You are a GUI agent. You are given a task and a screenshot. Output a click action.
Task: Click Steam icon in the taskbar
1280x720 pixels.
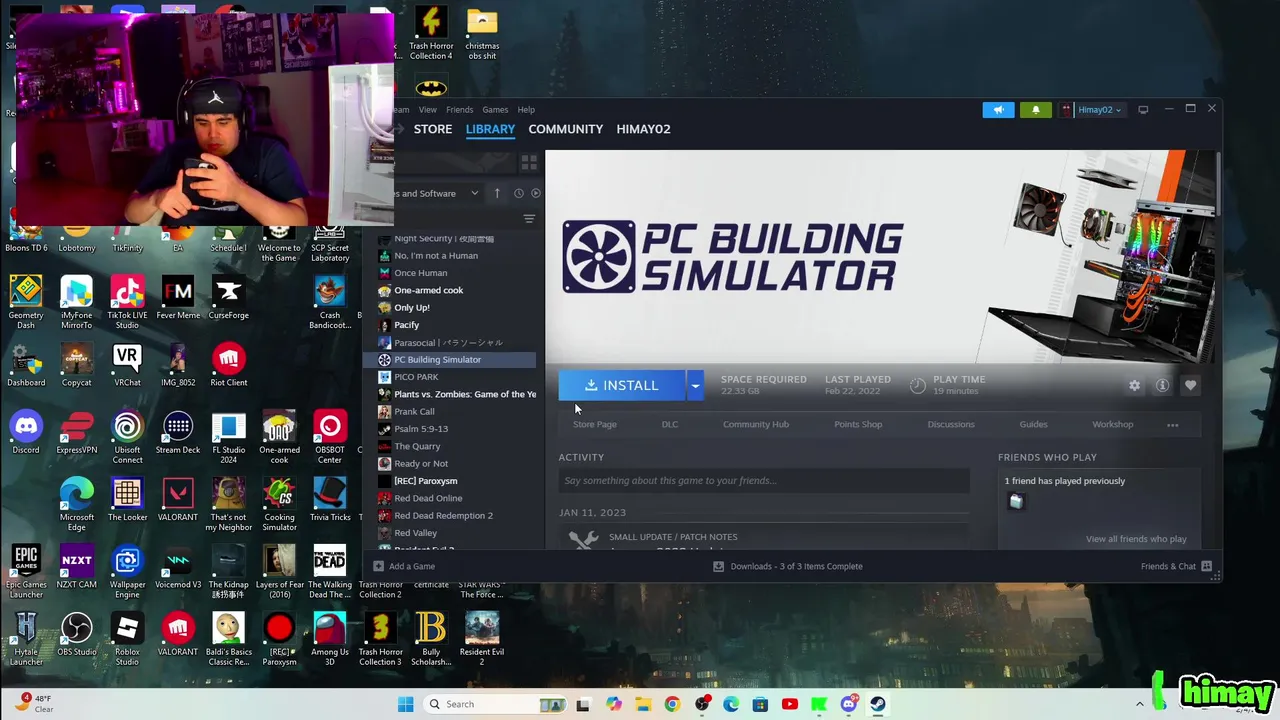click(877, 704)
